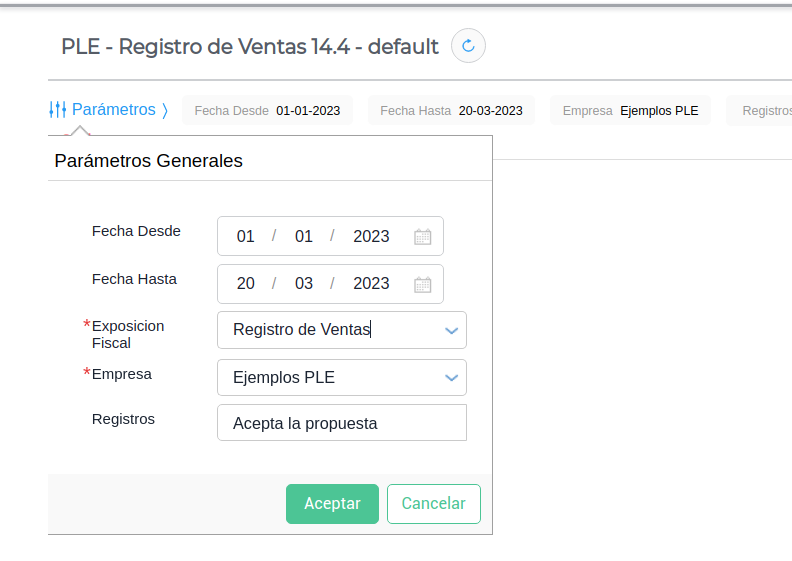Click the refresh icon next to the report title
The image size is (792, 561).
coord(468,45)
